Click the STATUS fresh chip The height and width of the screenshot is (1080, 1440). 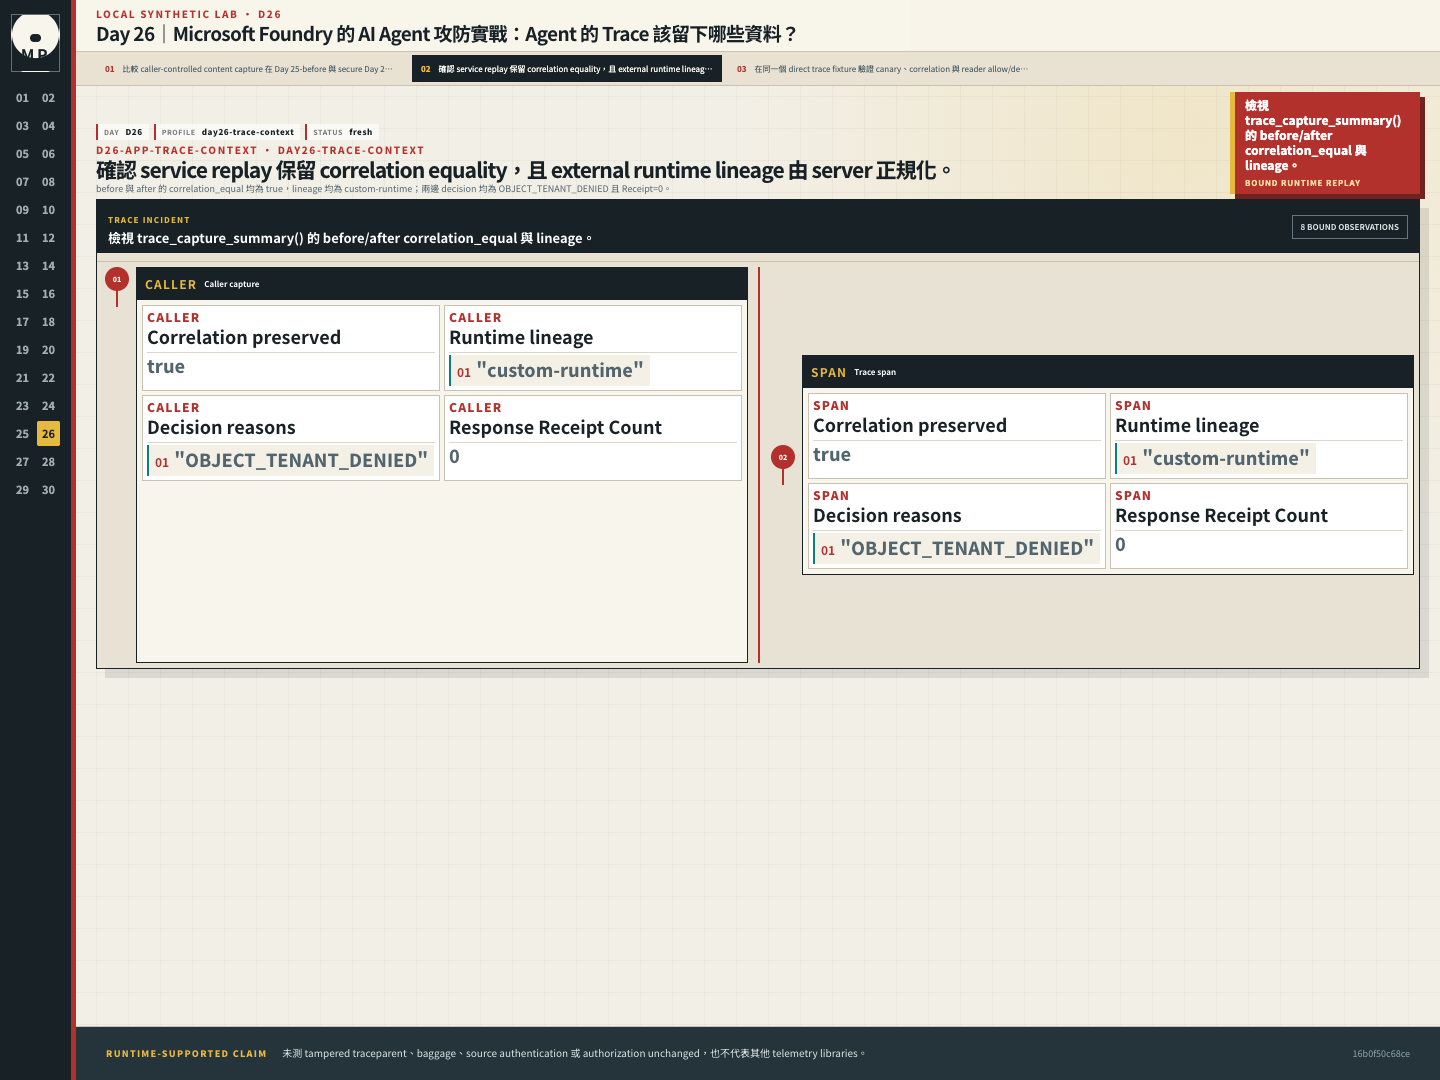(x=342, y=132)
